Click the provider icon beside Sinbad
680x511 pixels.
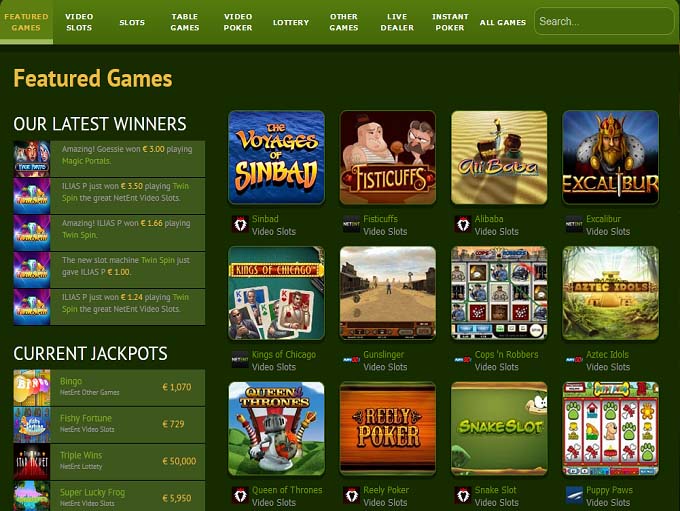[x=240, y=224]
